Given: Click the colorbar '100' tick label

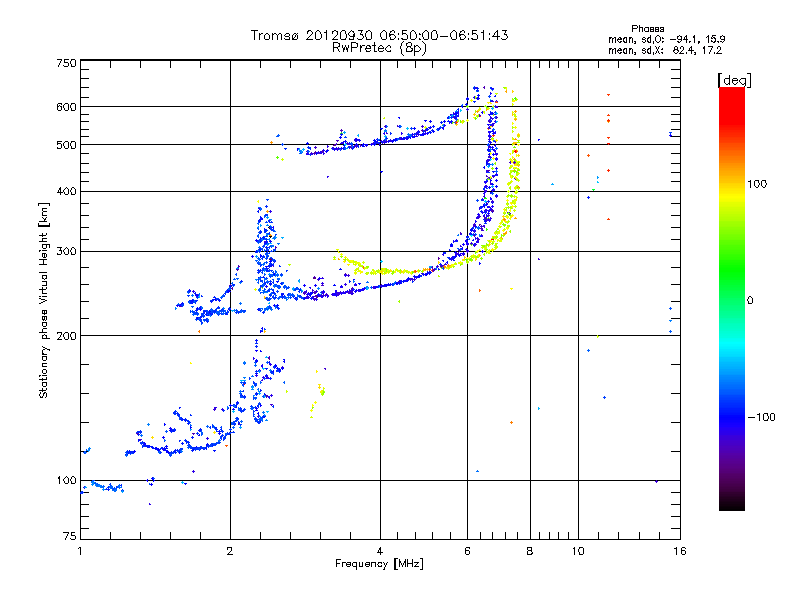Looking at the screenshot, I should point(757,184).
